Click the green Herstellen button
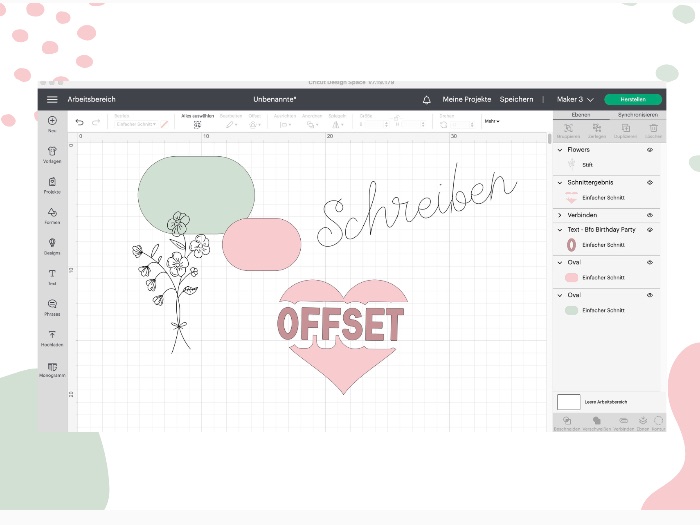This screenshot has height=525, width=700. [x=632, y=100]
